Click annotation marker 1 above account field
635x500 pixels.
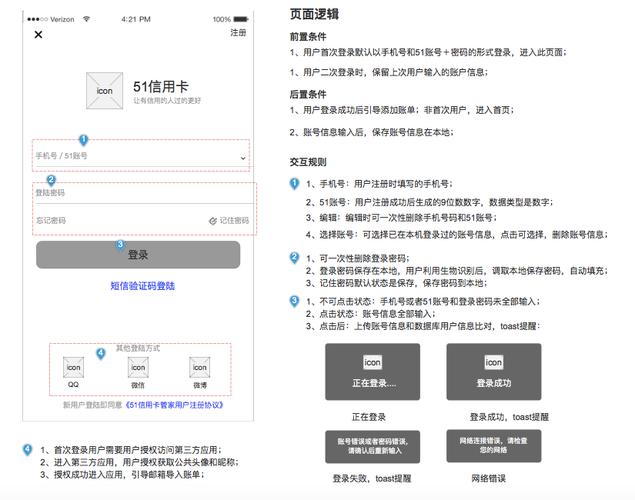(83, 140)
